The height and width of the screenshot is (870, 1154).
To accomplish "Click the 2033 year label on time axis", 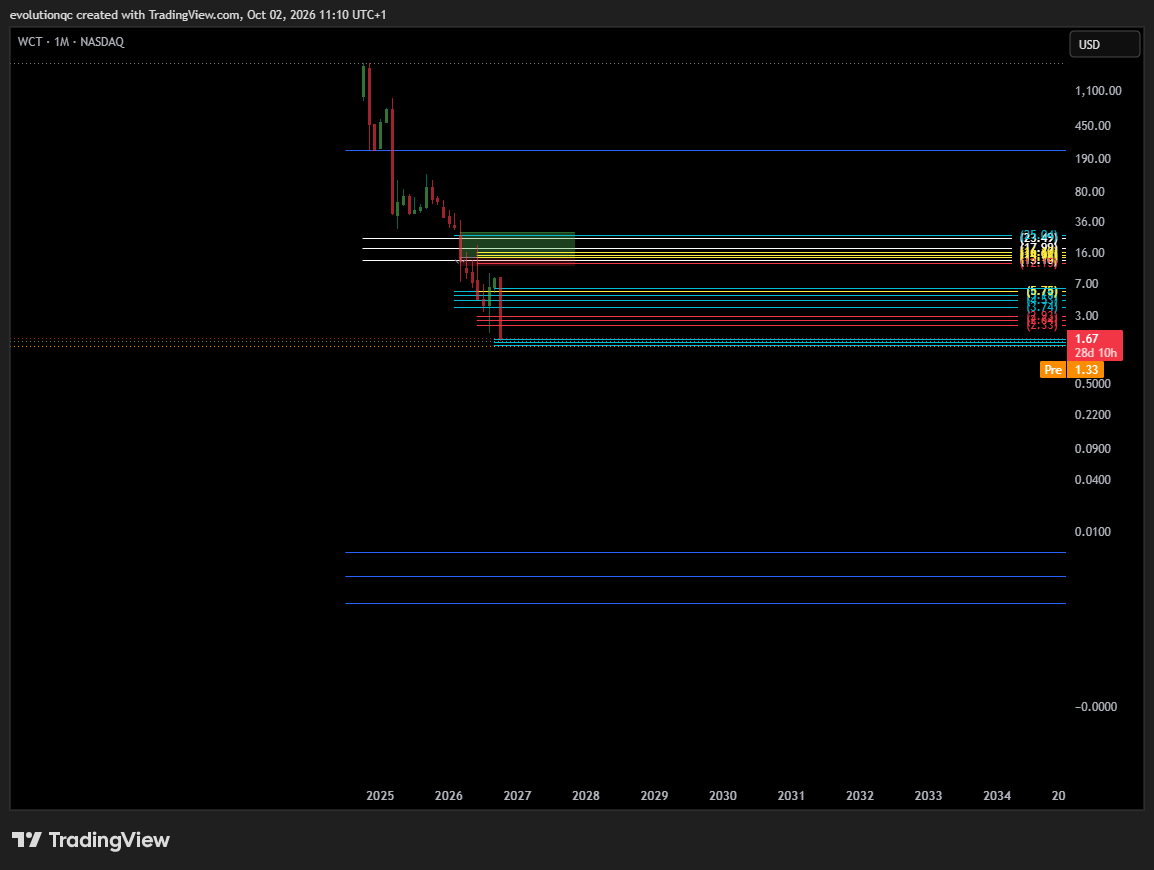I will pos(929,796).
